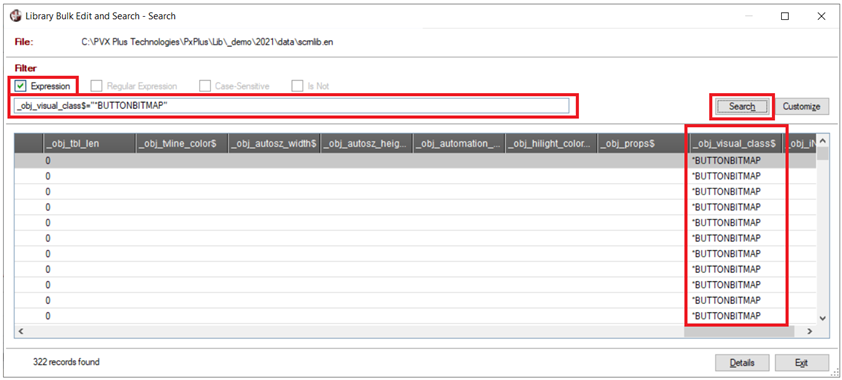Click the horizontal scrollbar right arrow

pyautogui.click(x=810, y=332)
